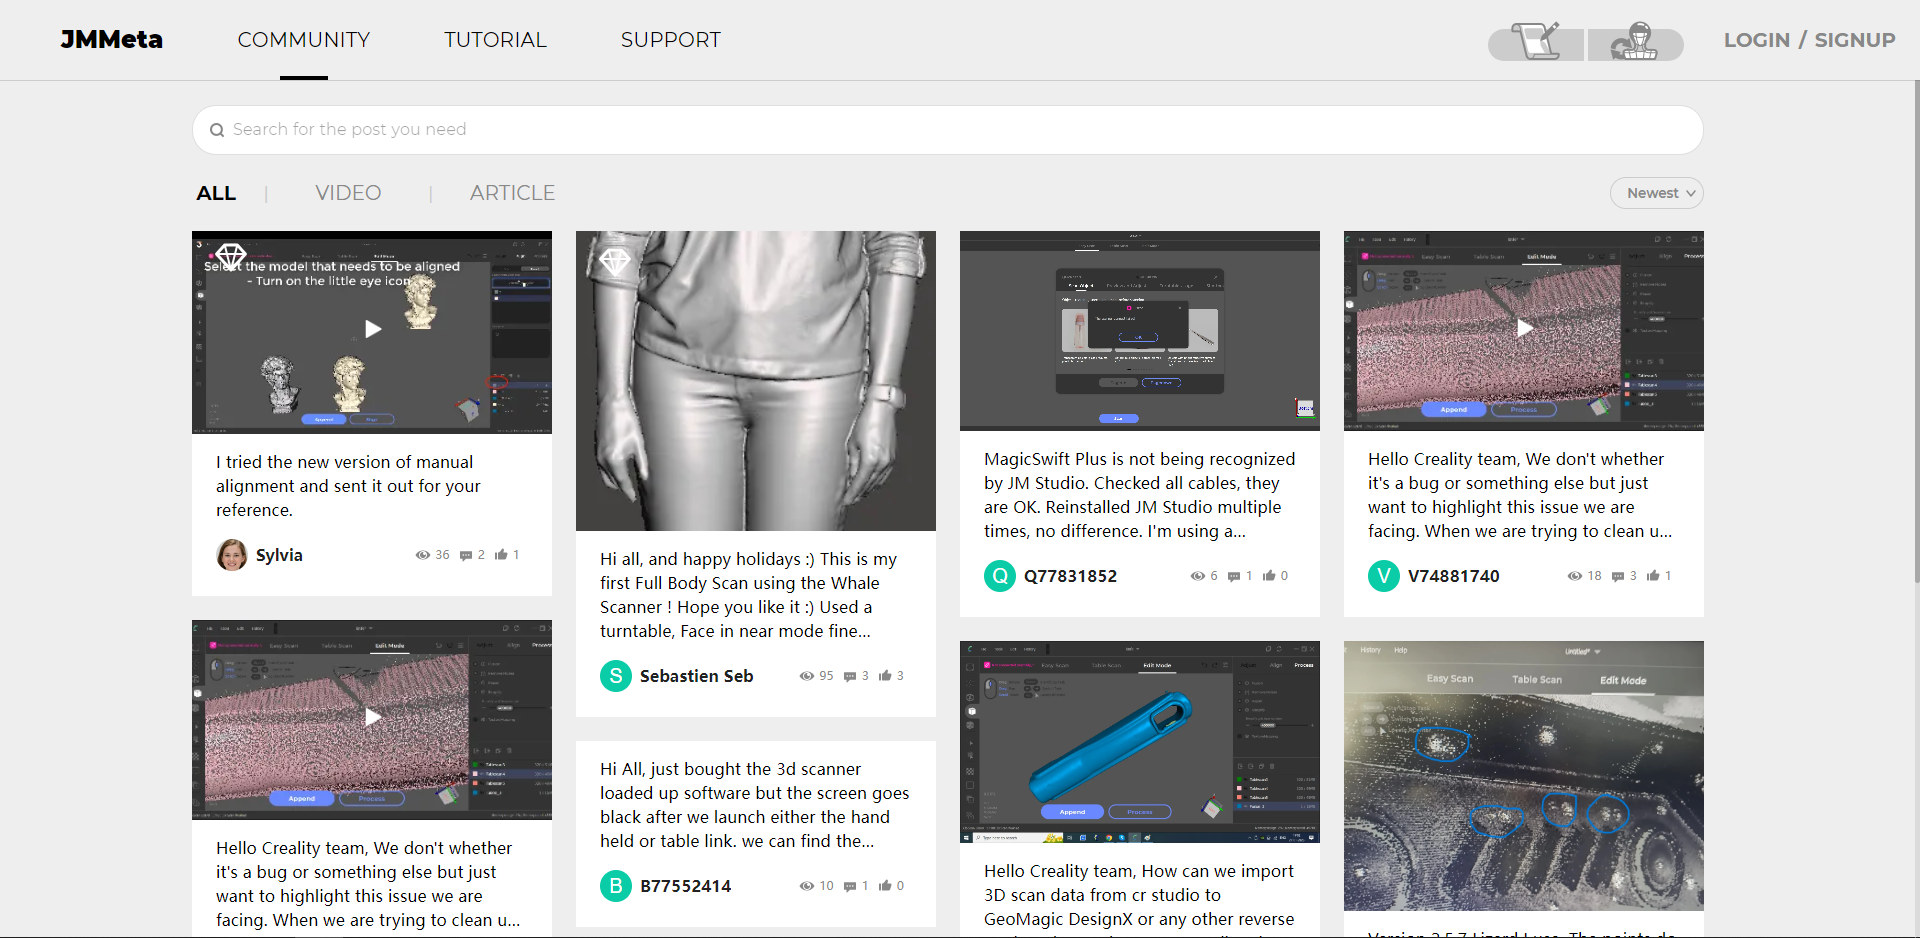
Task: Click author name Sebastien Seb
Action: point(697,676)
